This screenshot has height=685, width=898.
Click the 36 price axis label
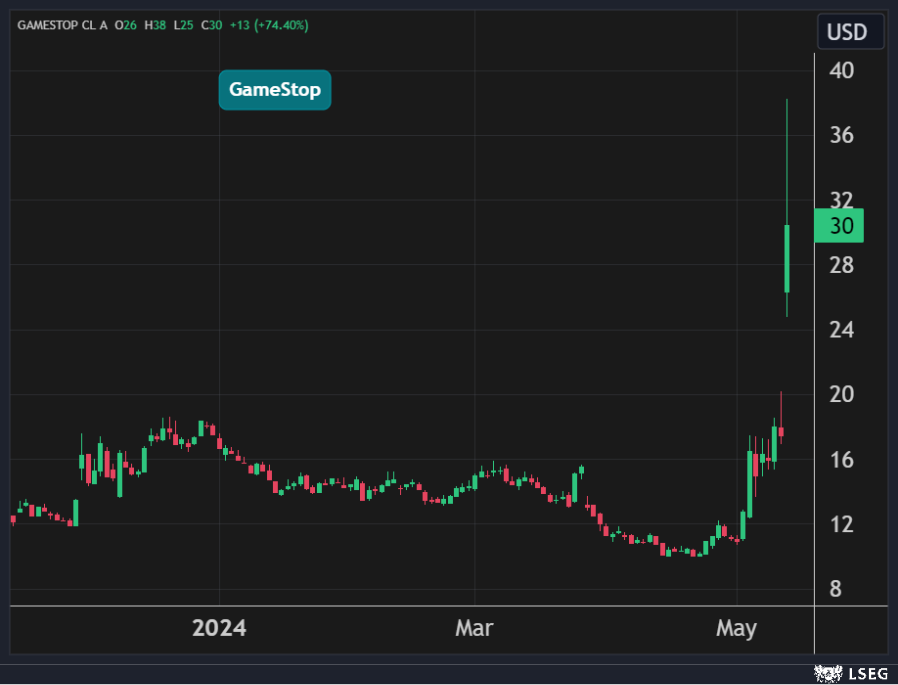pyautogui.click(x=841, y=135)
